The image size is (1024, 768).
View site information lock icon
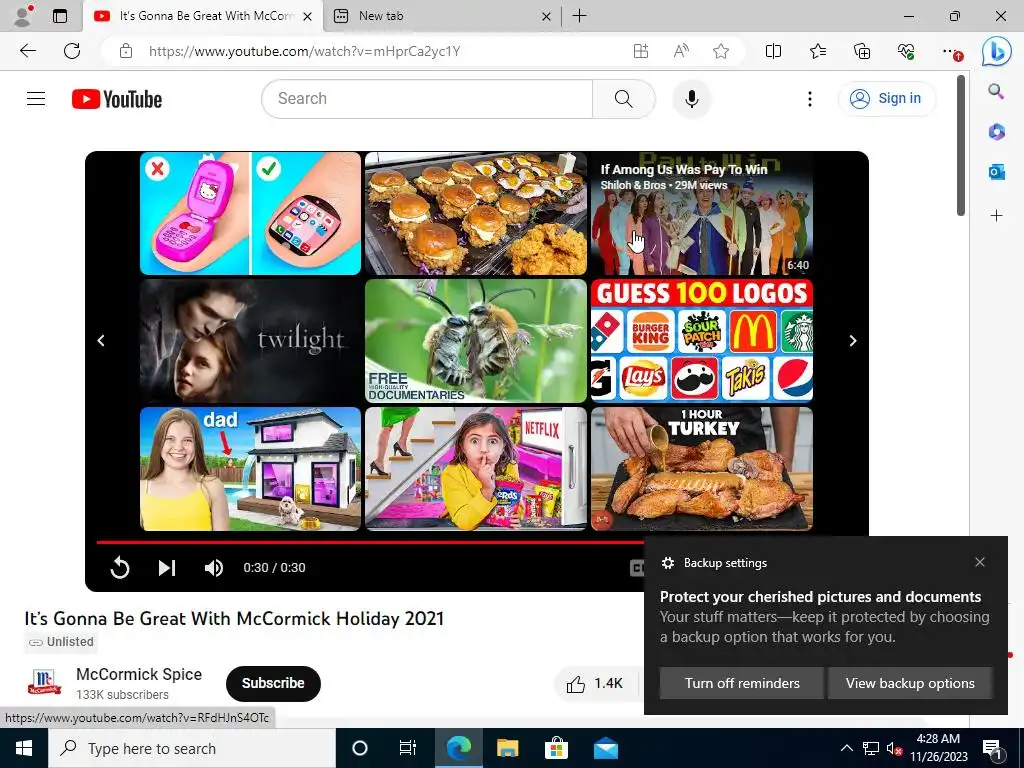pos(126,51)
